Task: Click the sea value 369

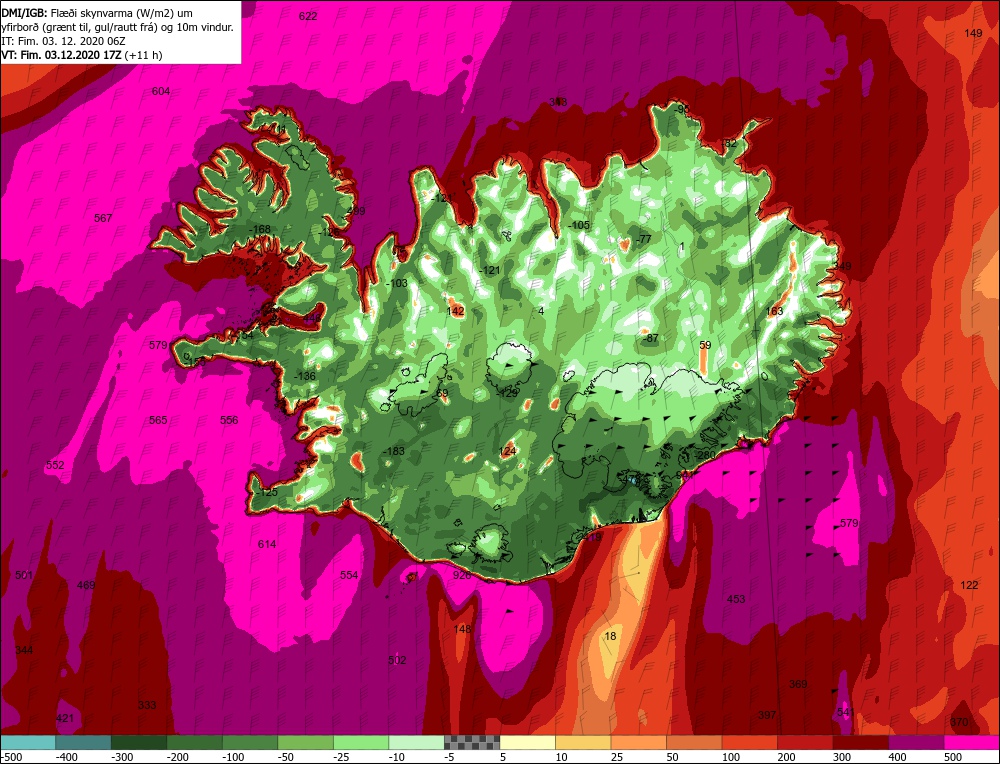Action: pos(798,684)
